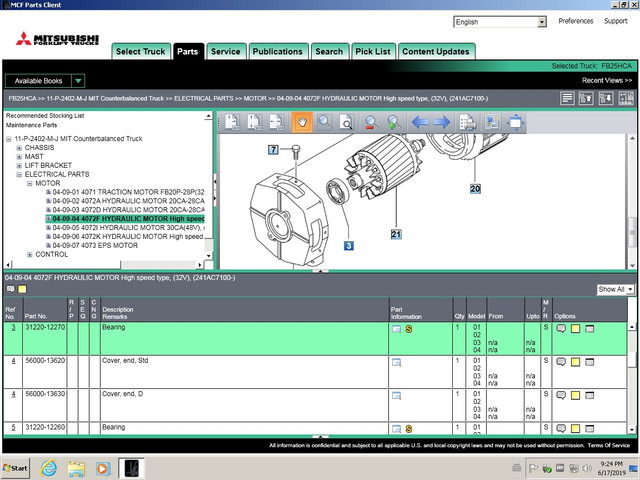Click the fit-to-window icon
The height and width of the screenshot is (480, 640).
(516, 122)
